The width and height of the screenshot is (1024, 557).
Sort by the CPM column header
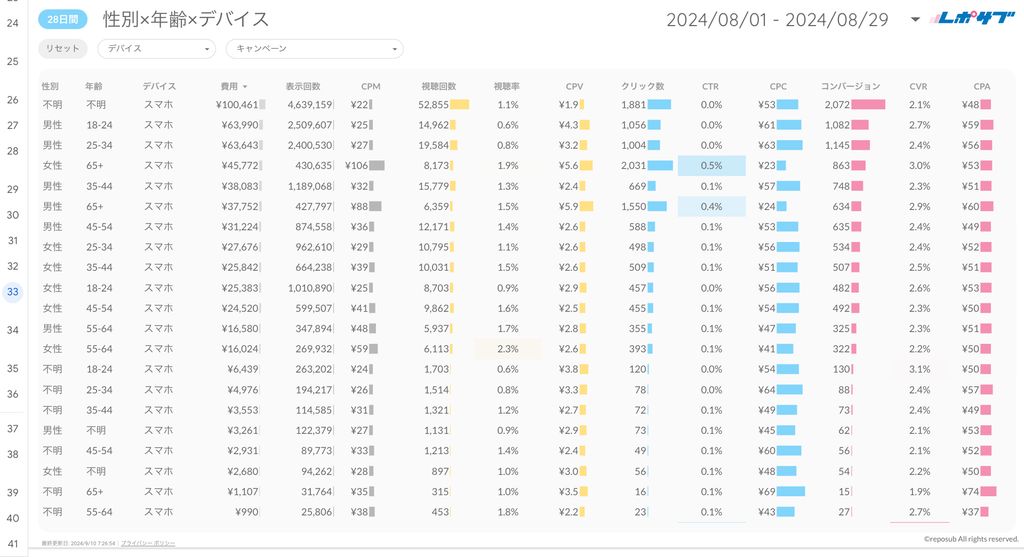[370, 86]
